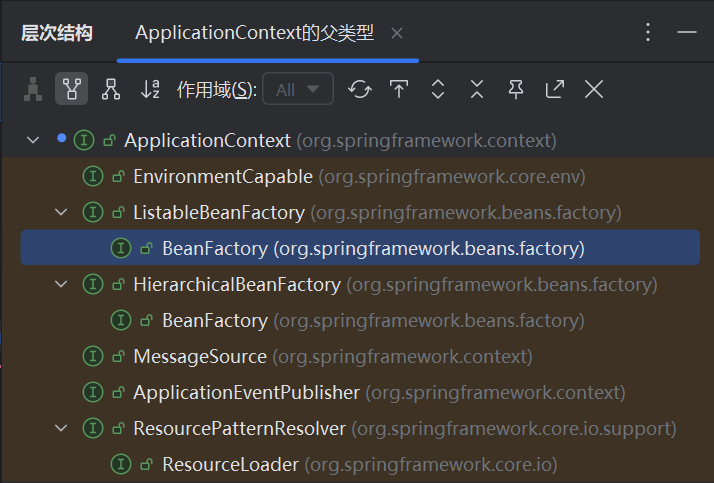Viewport: 714px width, 483px height.
Task: Click interface icon beside HierarchicalBeanFactory
Action: click(x=93, y=284)
